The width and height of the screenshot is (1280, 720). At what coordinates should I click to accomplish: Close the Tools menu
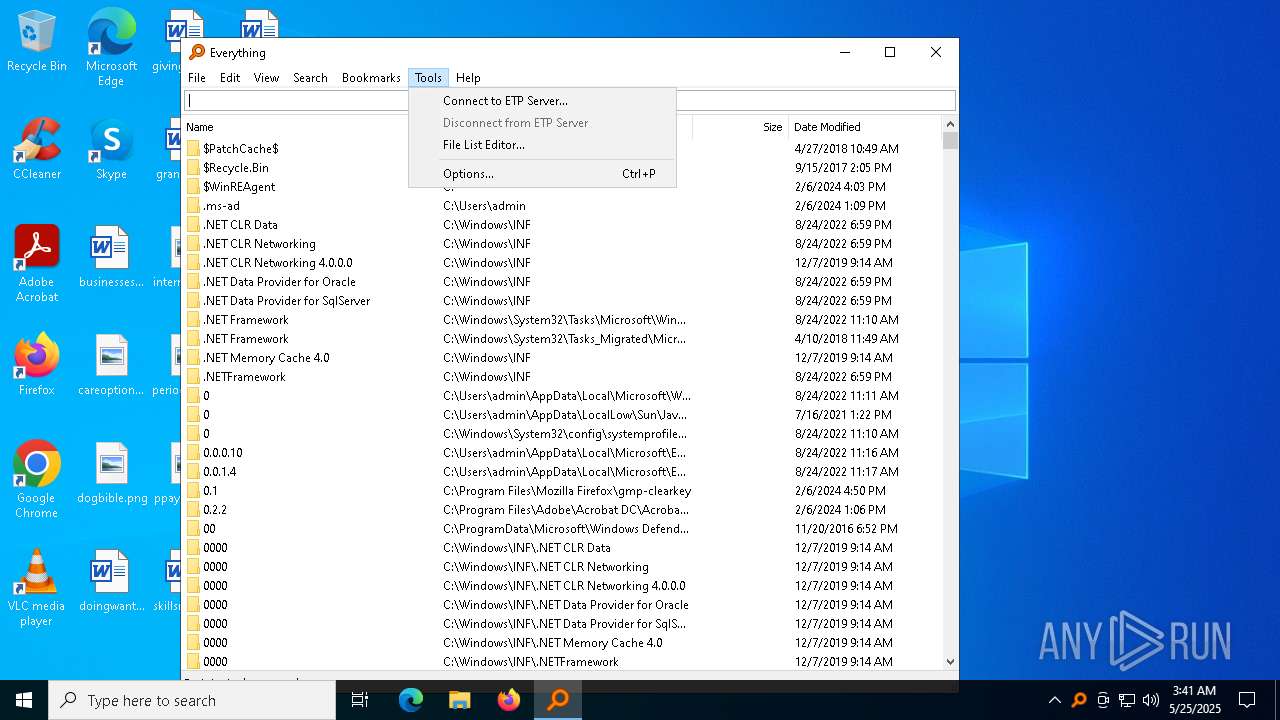tap(428, 78)
